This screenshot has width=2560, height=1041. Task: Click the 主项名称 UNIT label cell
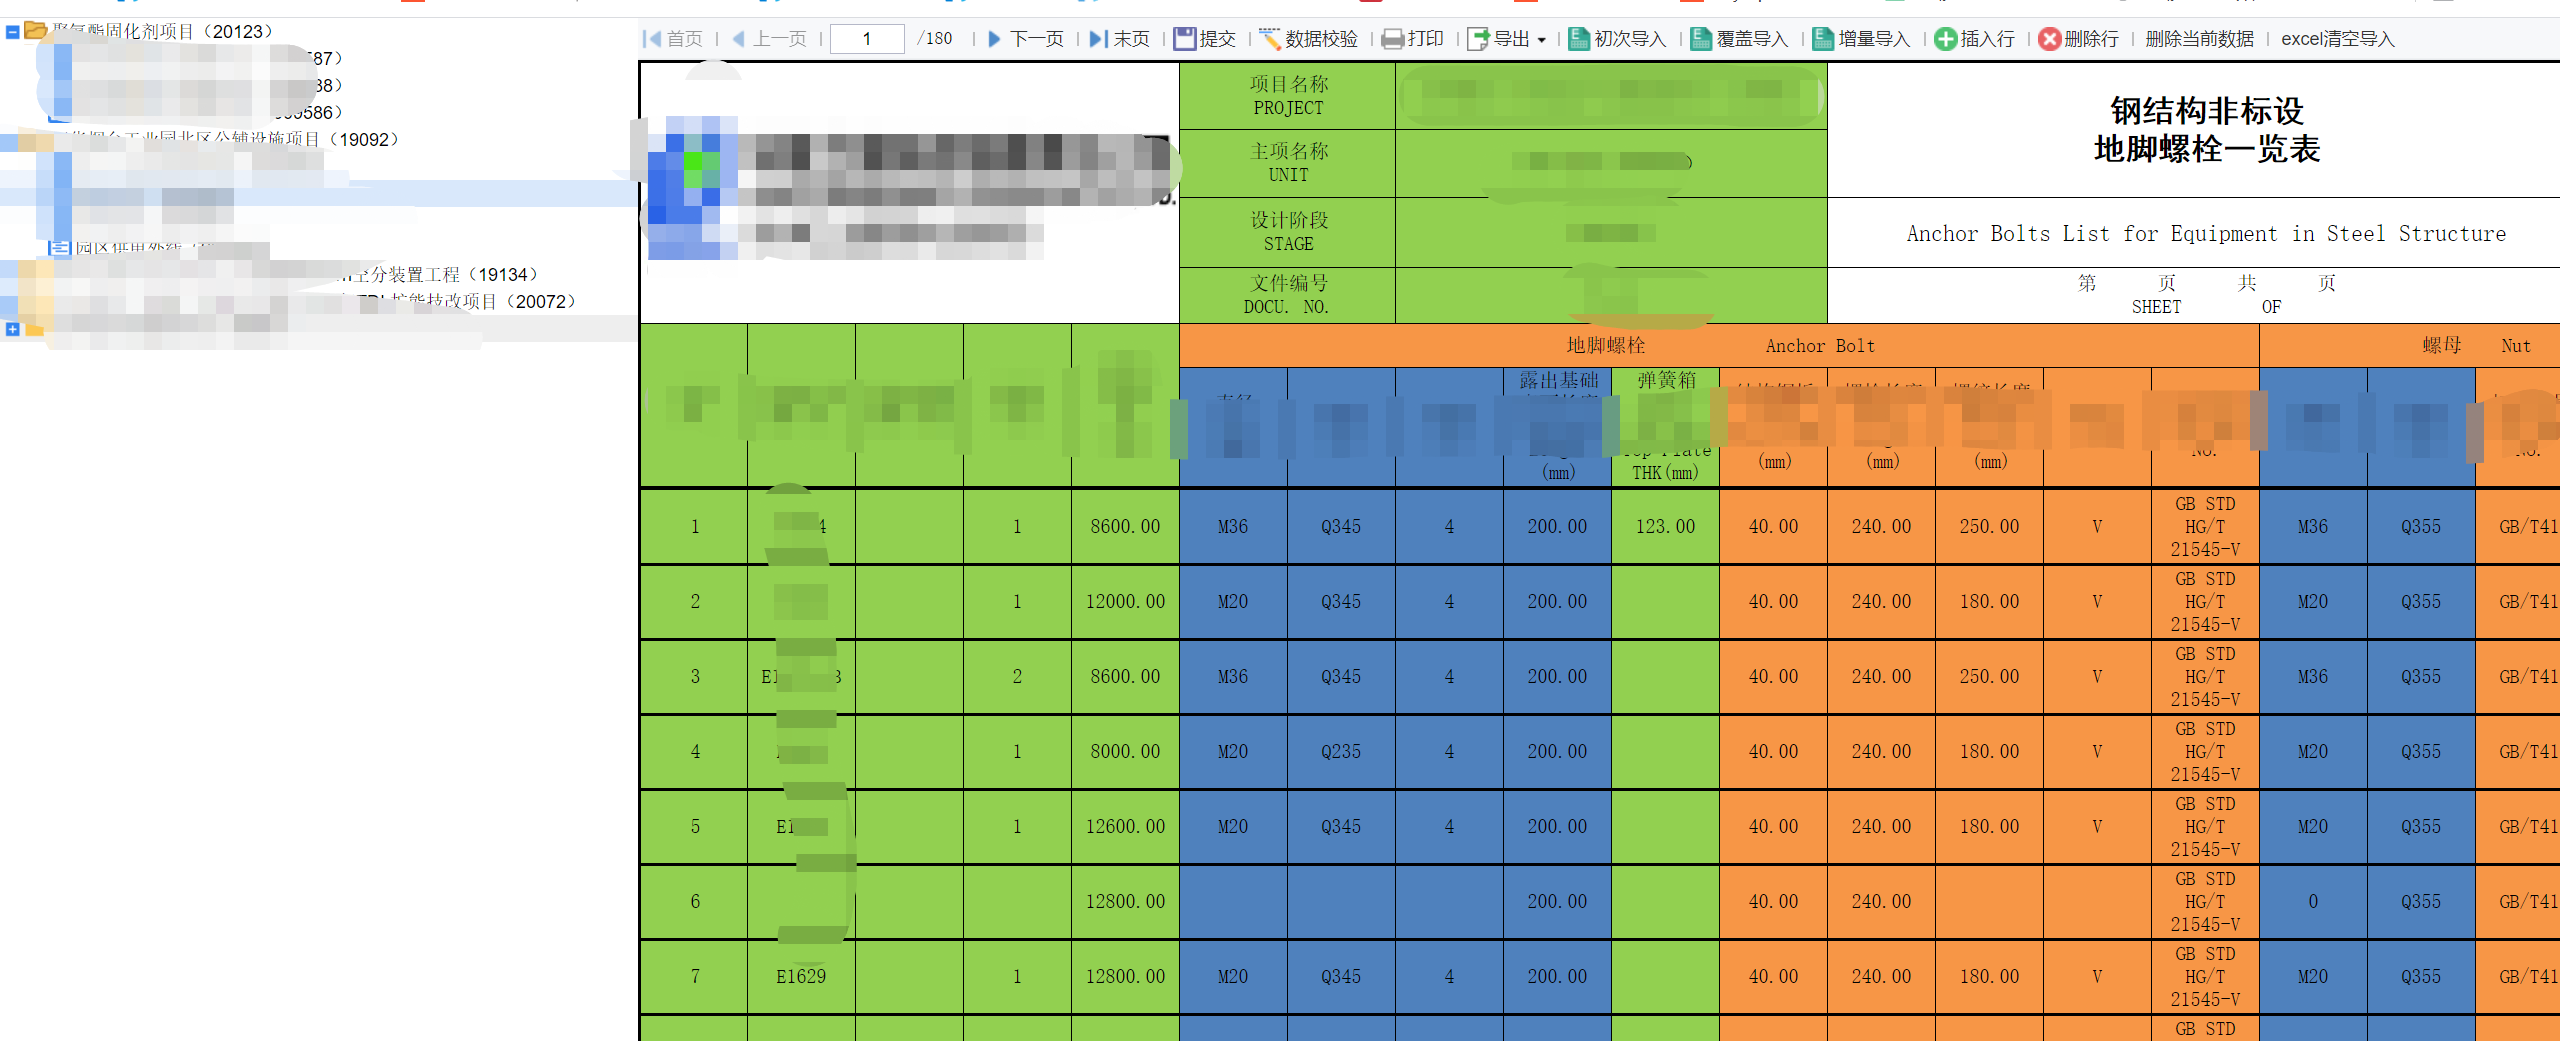click(1288, 163)
